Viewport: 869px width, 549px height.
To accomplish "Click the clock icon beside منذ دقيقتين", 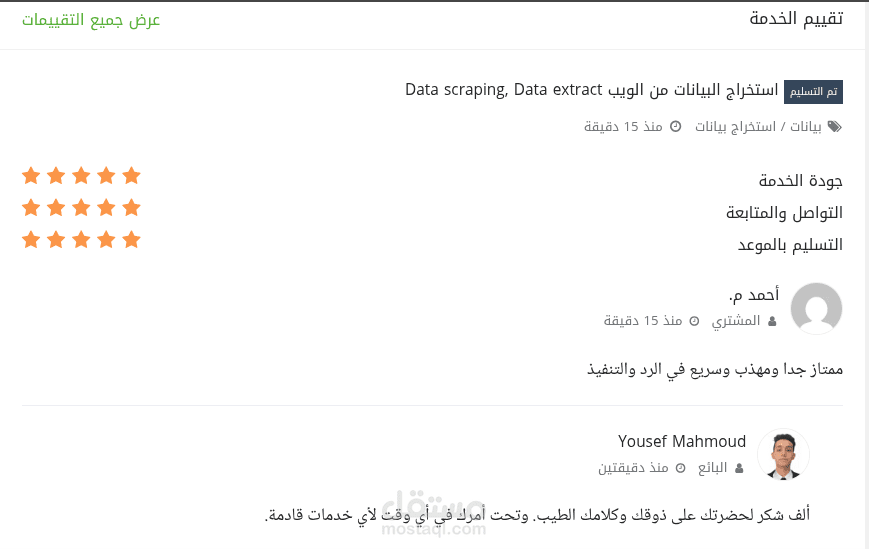I will (x=681, y=468).
